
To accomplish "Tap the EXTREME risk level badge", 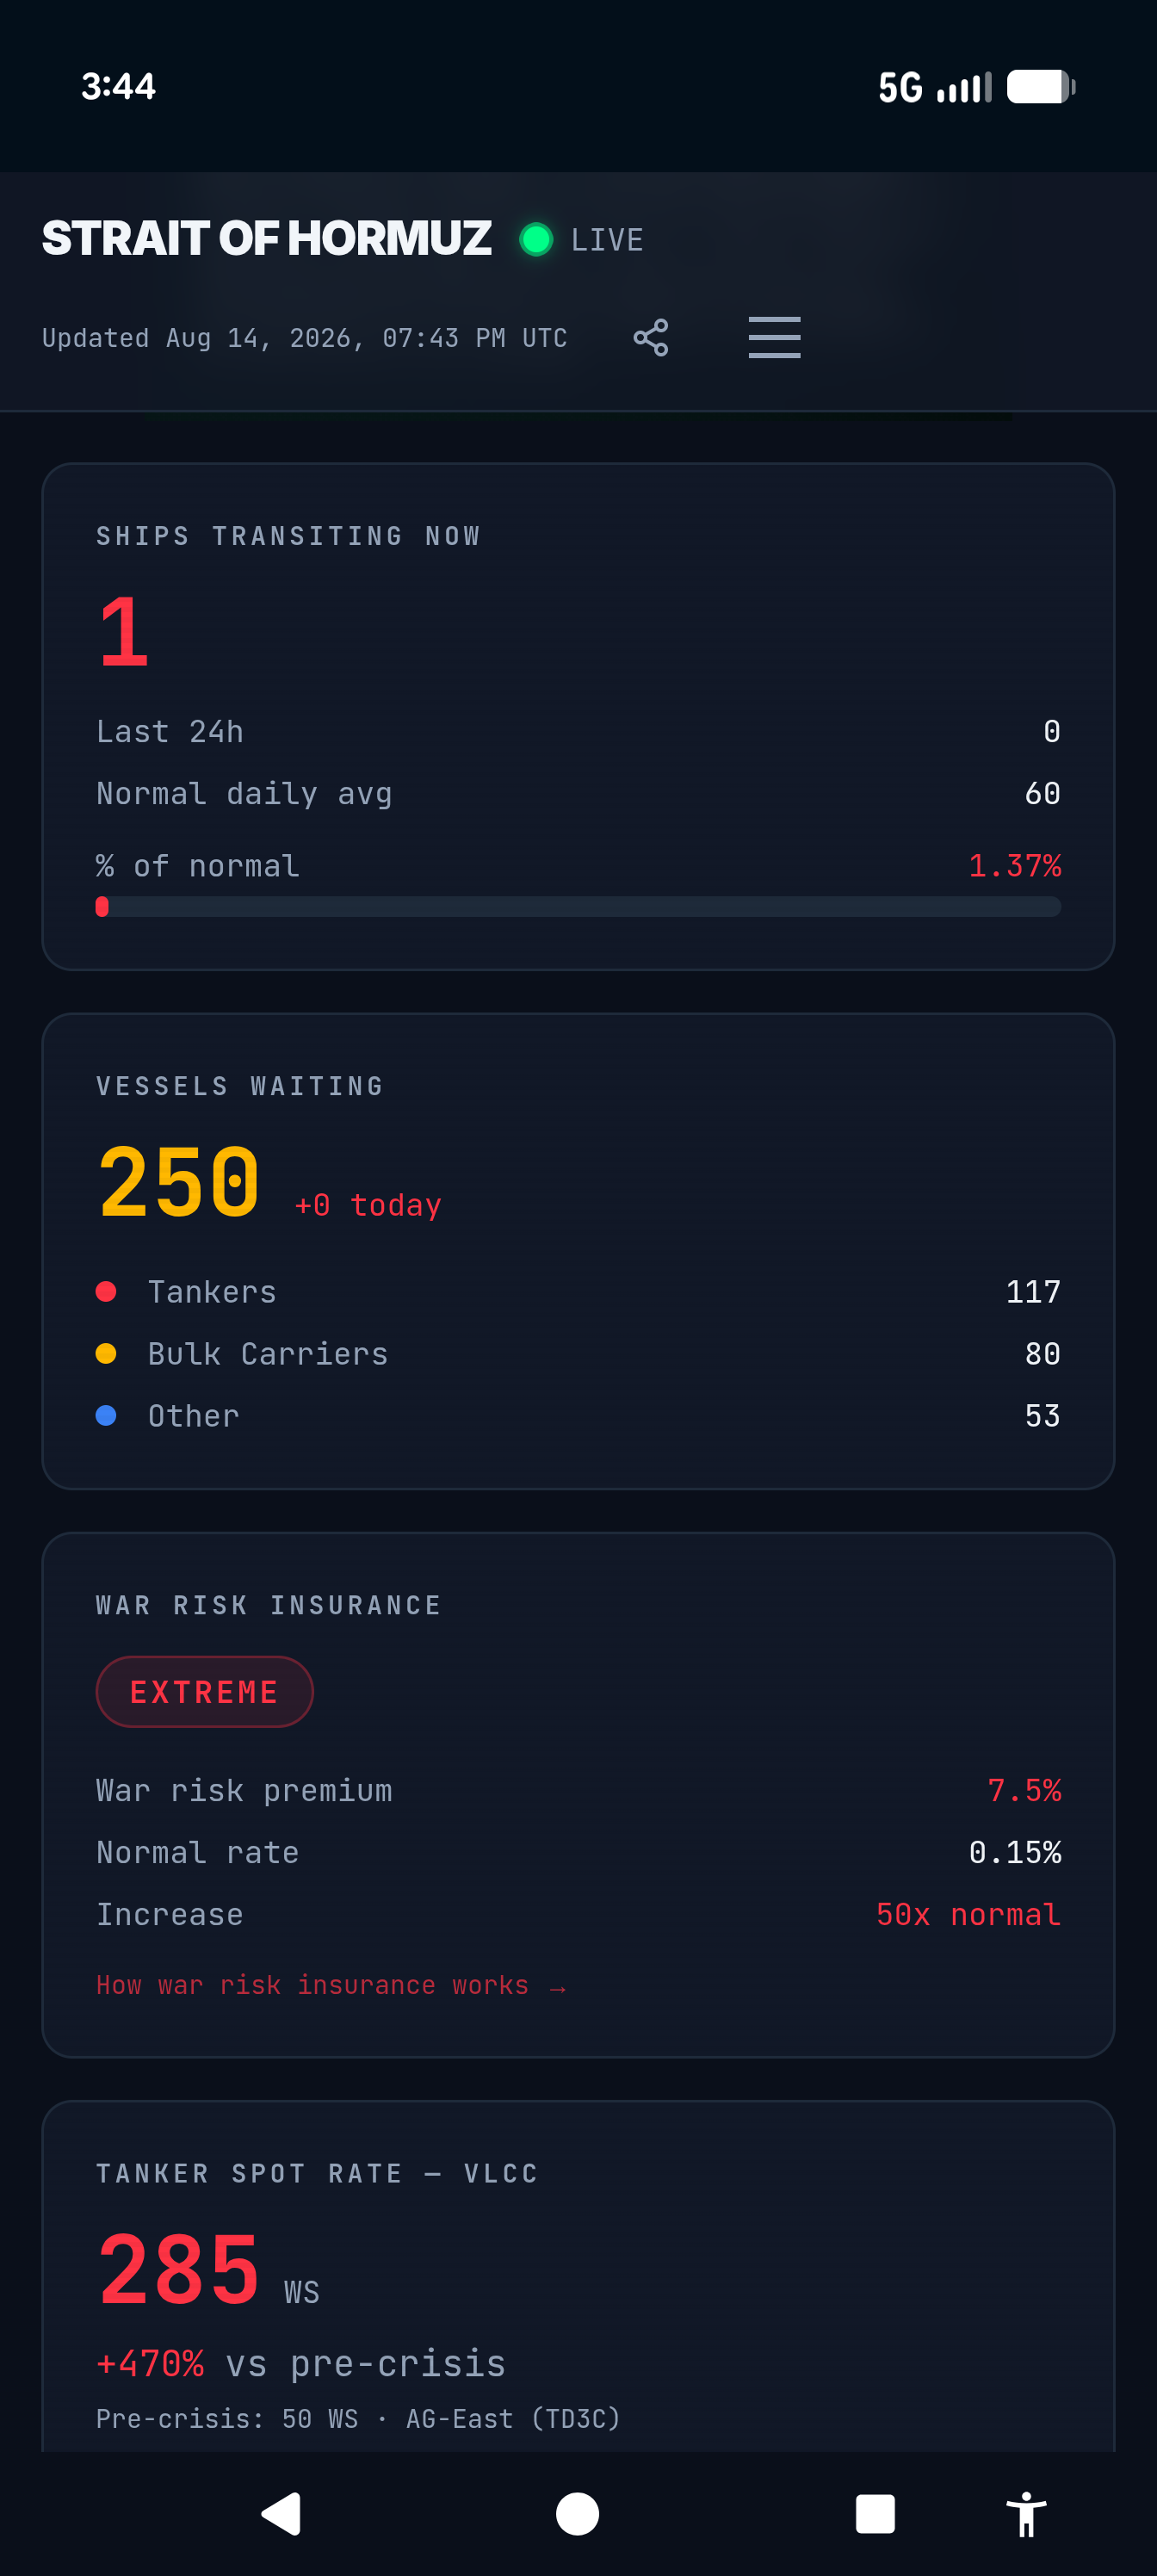I will [205, 1691].
